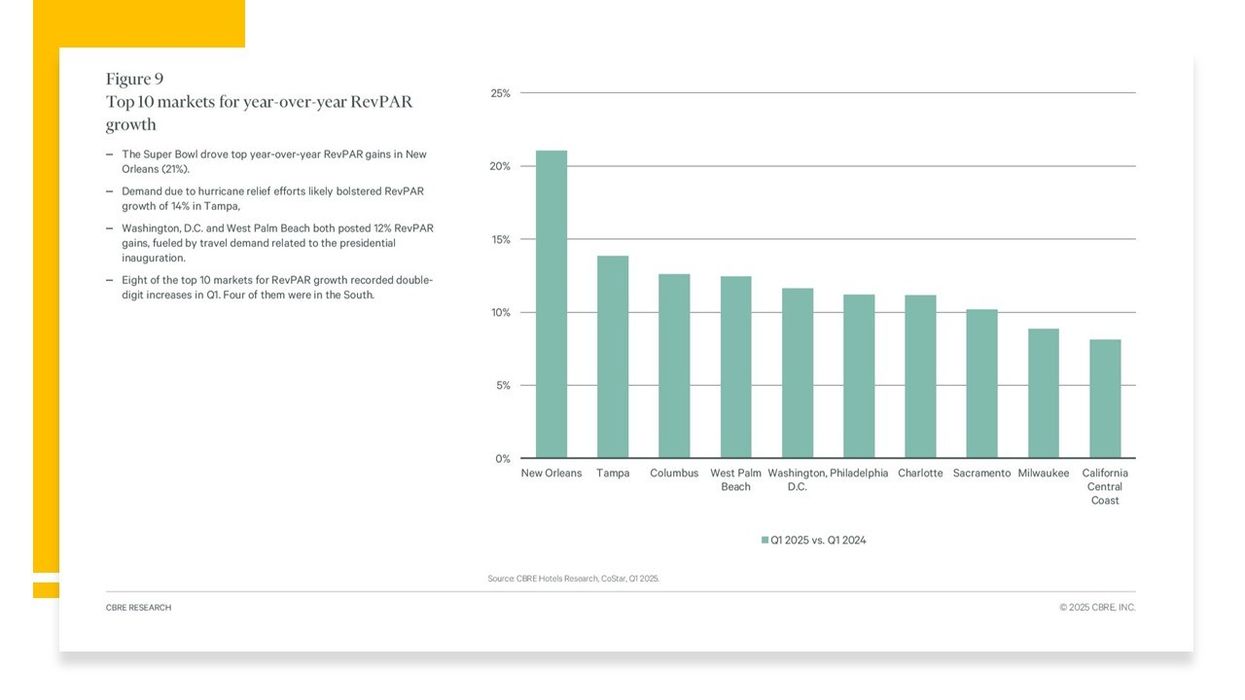Click the New Orleans bar in chart
The height and width of the screenshot is (700, 1245).
551,305
